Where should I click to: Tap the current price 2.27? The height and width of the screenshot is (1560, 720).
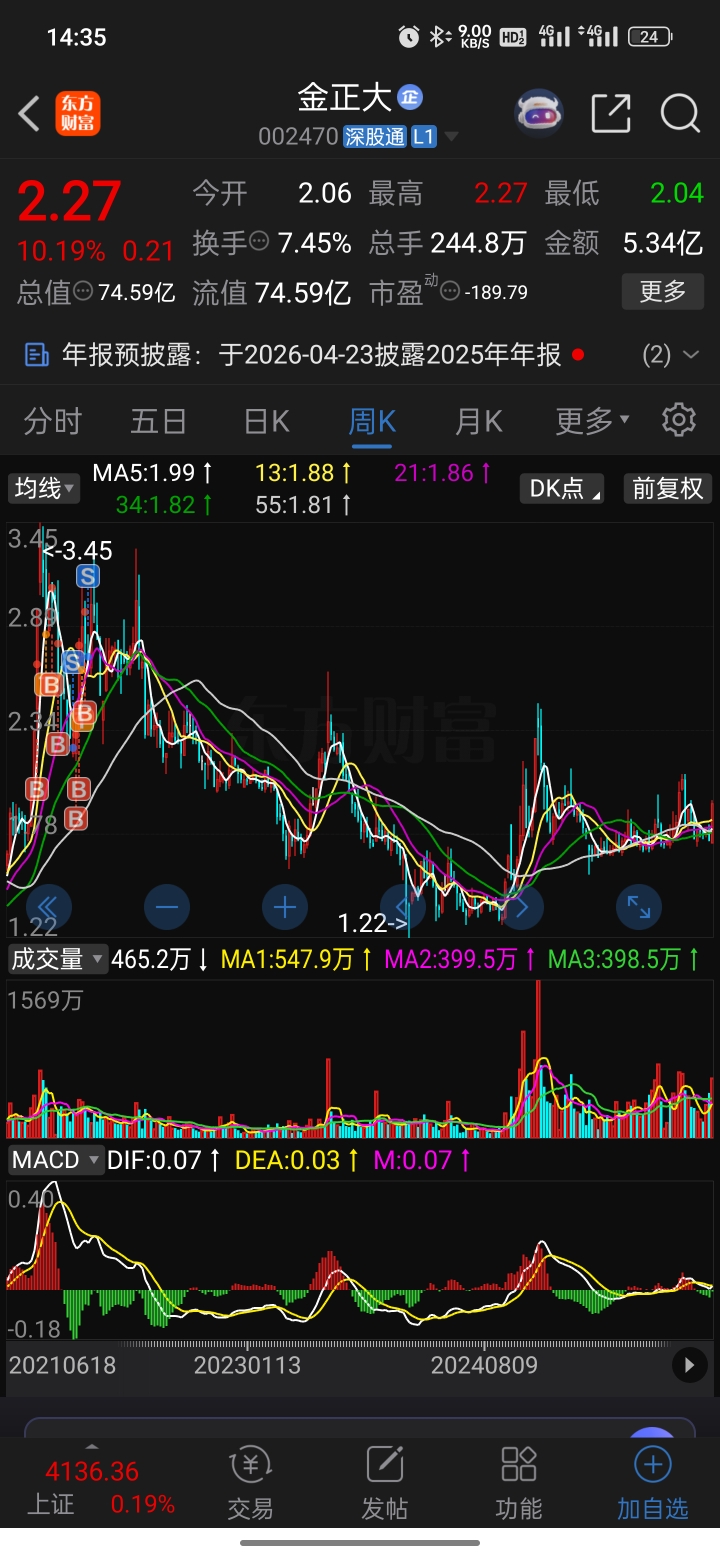point(70,201)
